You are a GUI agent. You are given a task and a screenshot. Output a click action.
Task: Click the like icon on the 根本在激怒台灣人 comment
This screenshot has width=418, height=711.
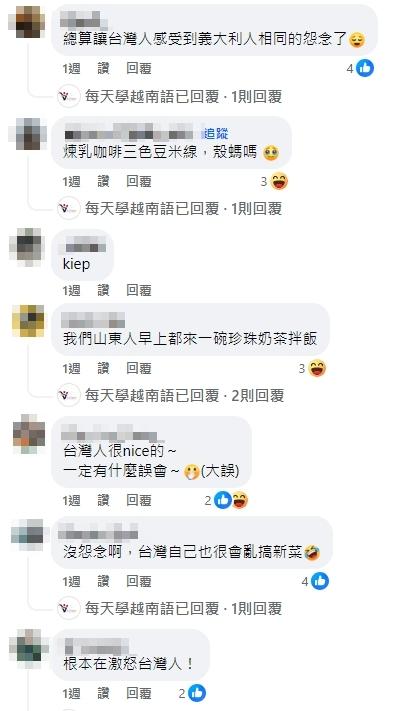coord(197,693)
